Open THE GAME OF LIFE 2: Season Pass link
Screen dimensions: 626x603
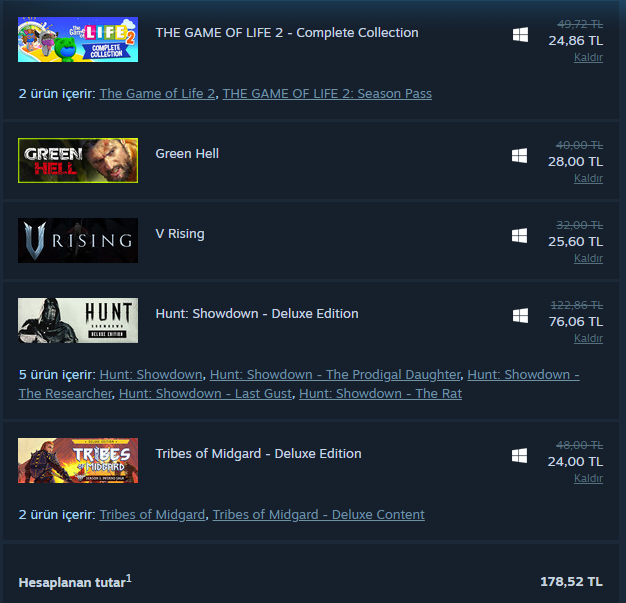[327, 94]
